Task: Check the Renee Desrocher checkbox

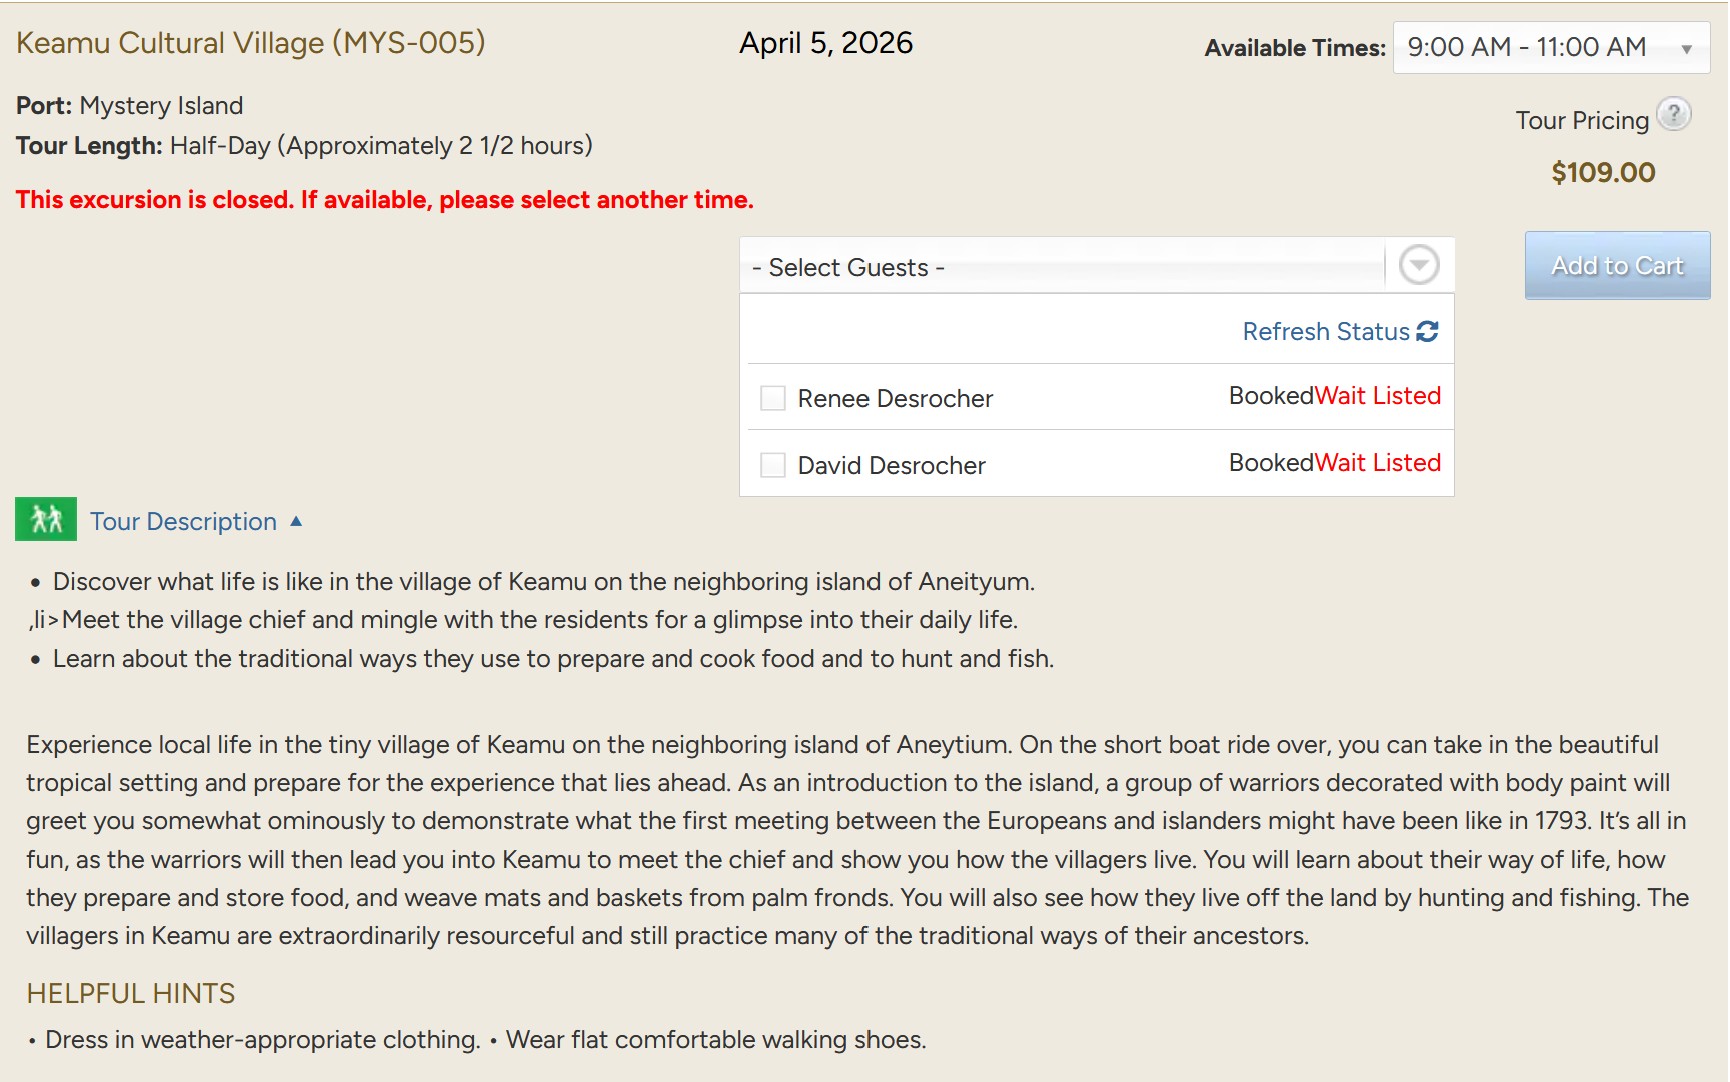Action: pos(773,398)
